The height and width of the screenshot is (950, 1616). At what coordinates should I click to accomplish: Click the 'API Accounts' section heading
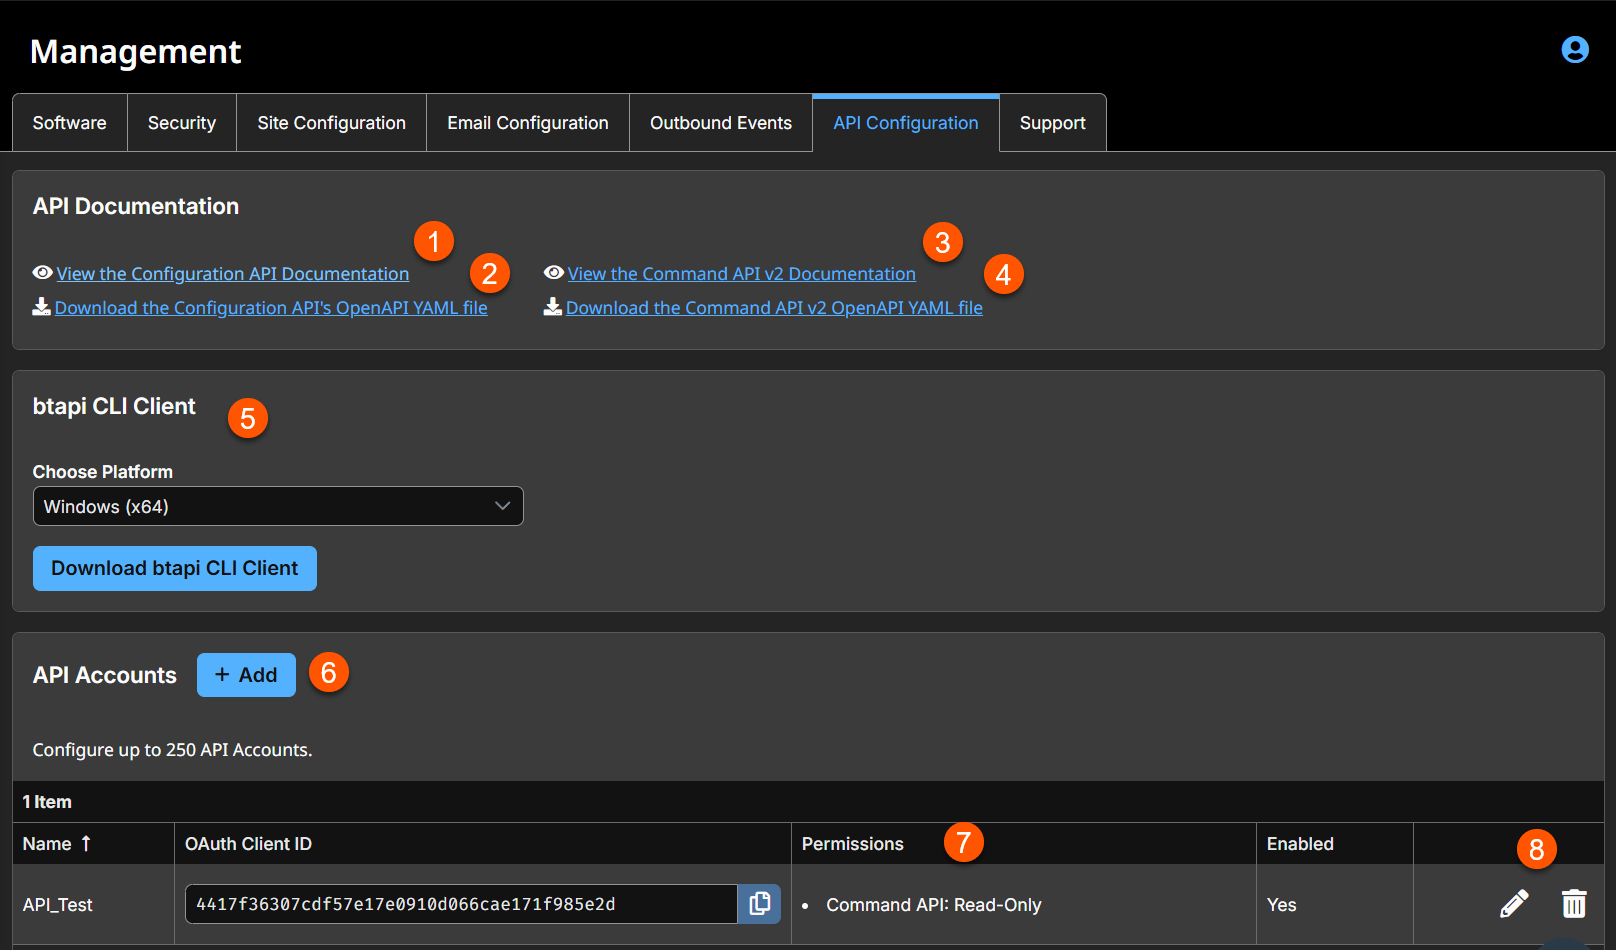pos(105,675)
